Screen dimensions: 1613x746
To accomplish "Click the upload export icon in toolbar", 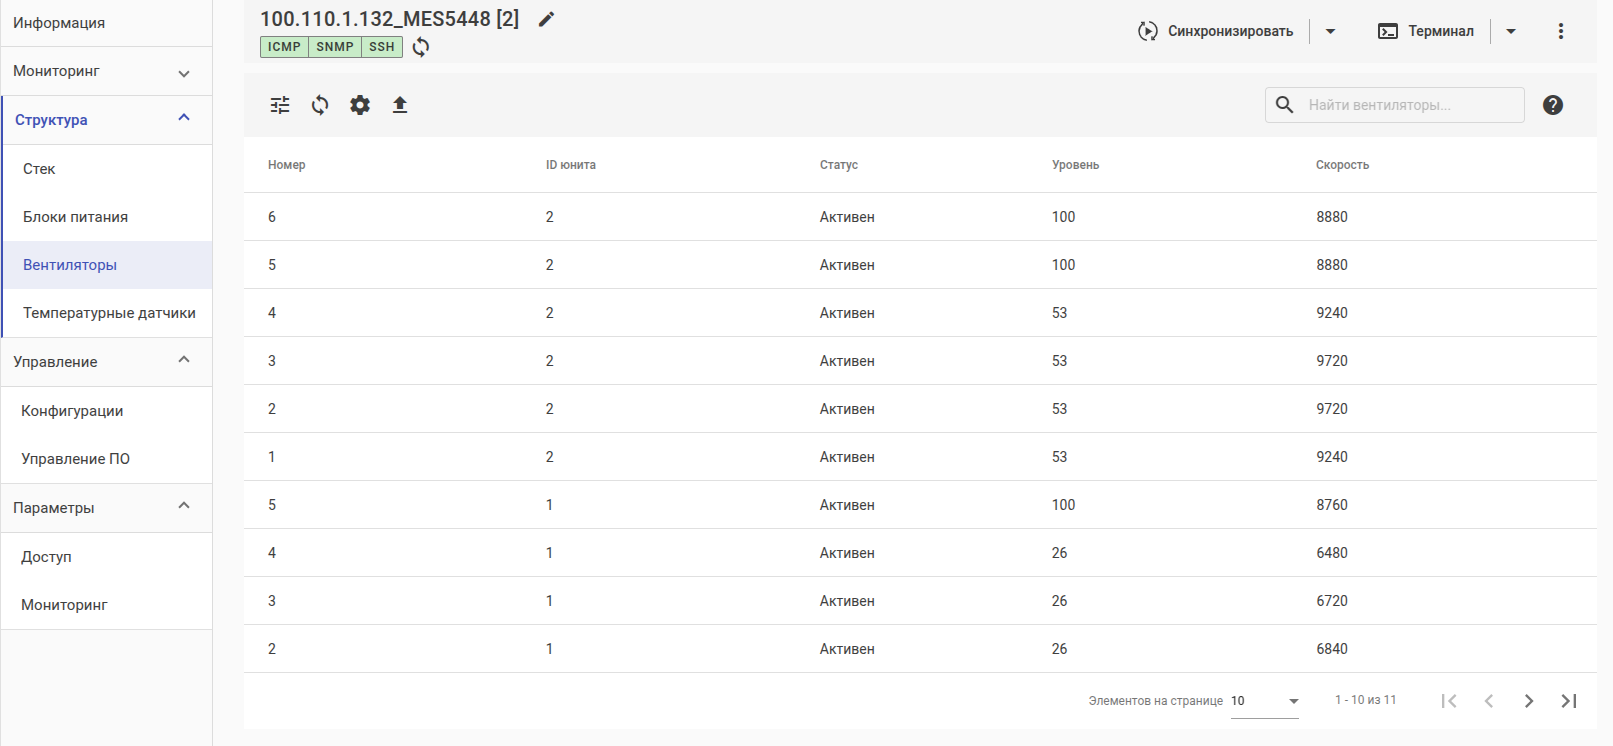I will coord(400,105).
